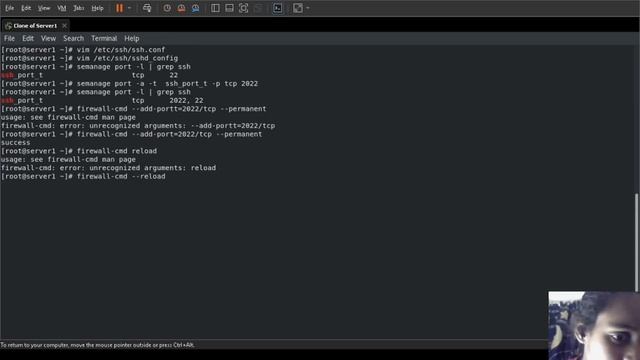Click the greyed-out Unity mode icon
This screenshot has width=640, height=360.
click(x=258, y=8)
